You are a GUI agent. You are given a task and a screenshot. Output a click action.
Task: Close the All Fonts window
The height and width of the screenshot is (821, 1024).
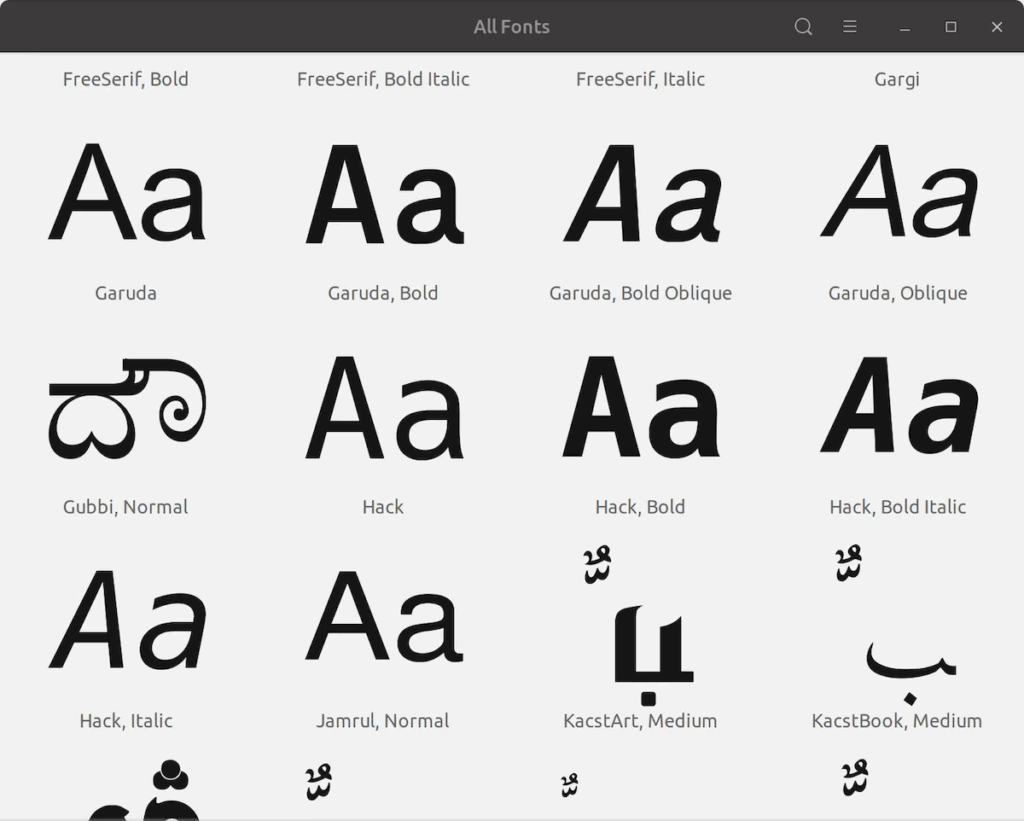click(997, 27)
